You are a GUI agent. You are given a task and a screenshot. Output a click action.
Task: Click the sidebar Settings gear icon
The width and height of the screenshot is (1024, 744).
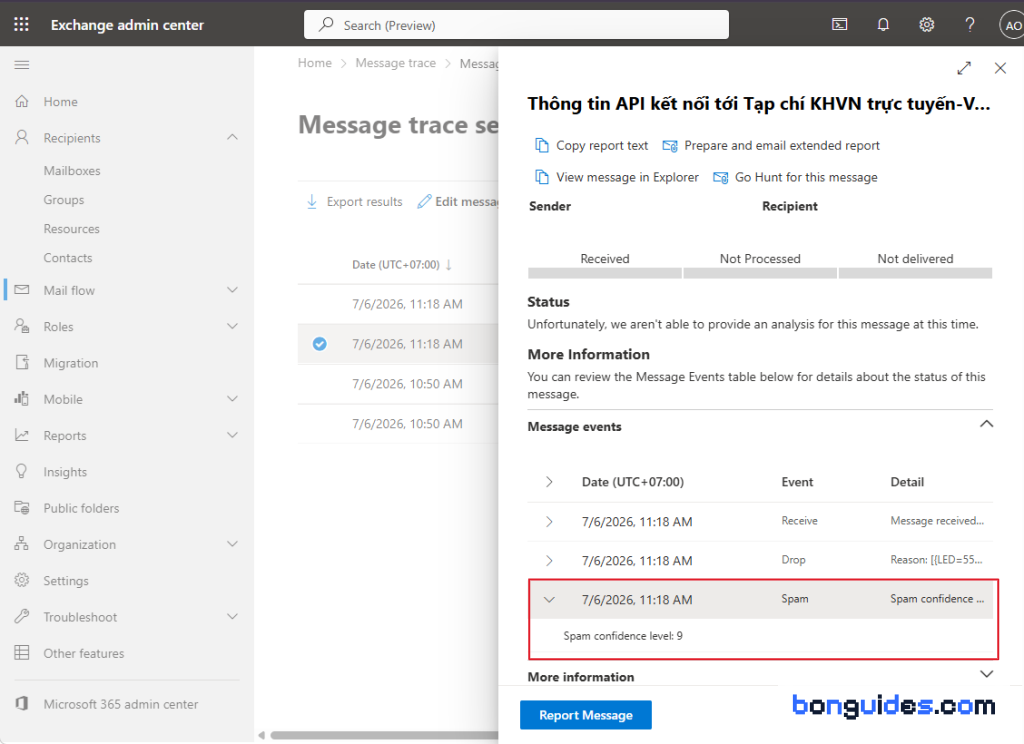[x=22, y=580]
